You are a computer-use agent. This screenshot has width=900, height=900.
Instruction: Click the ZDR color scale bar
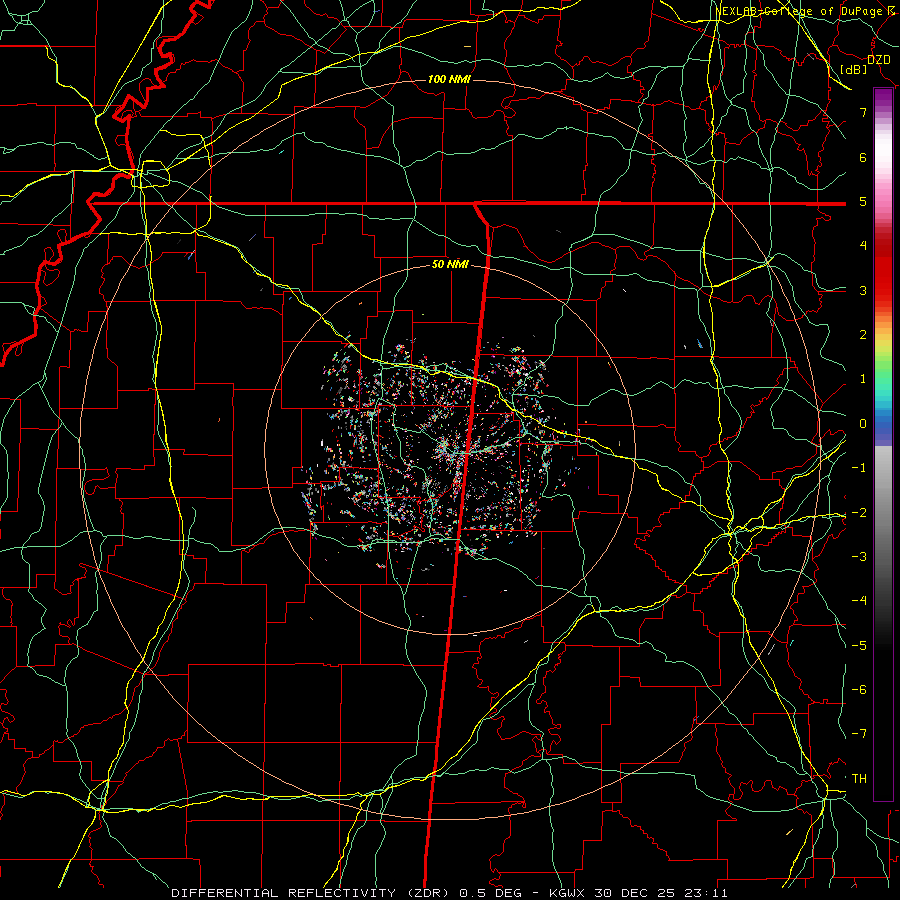883,444
